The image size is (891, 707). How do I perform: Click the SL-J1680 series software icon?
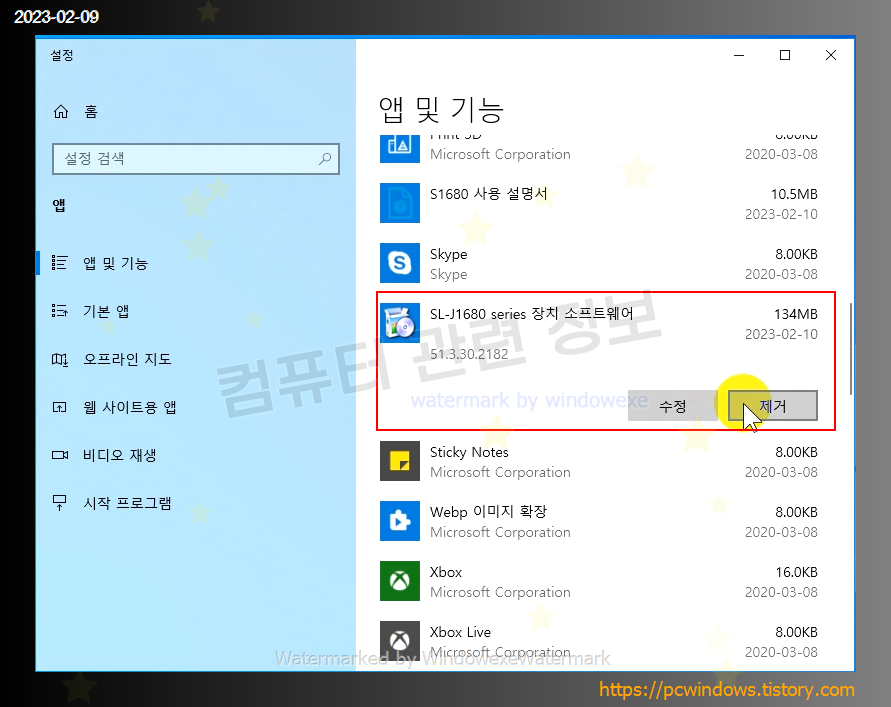point(400,323)
